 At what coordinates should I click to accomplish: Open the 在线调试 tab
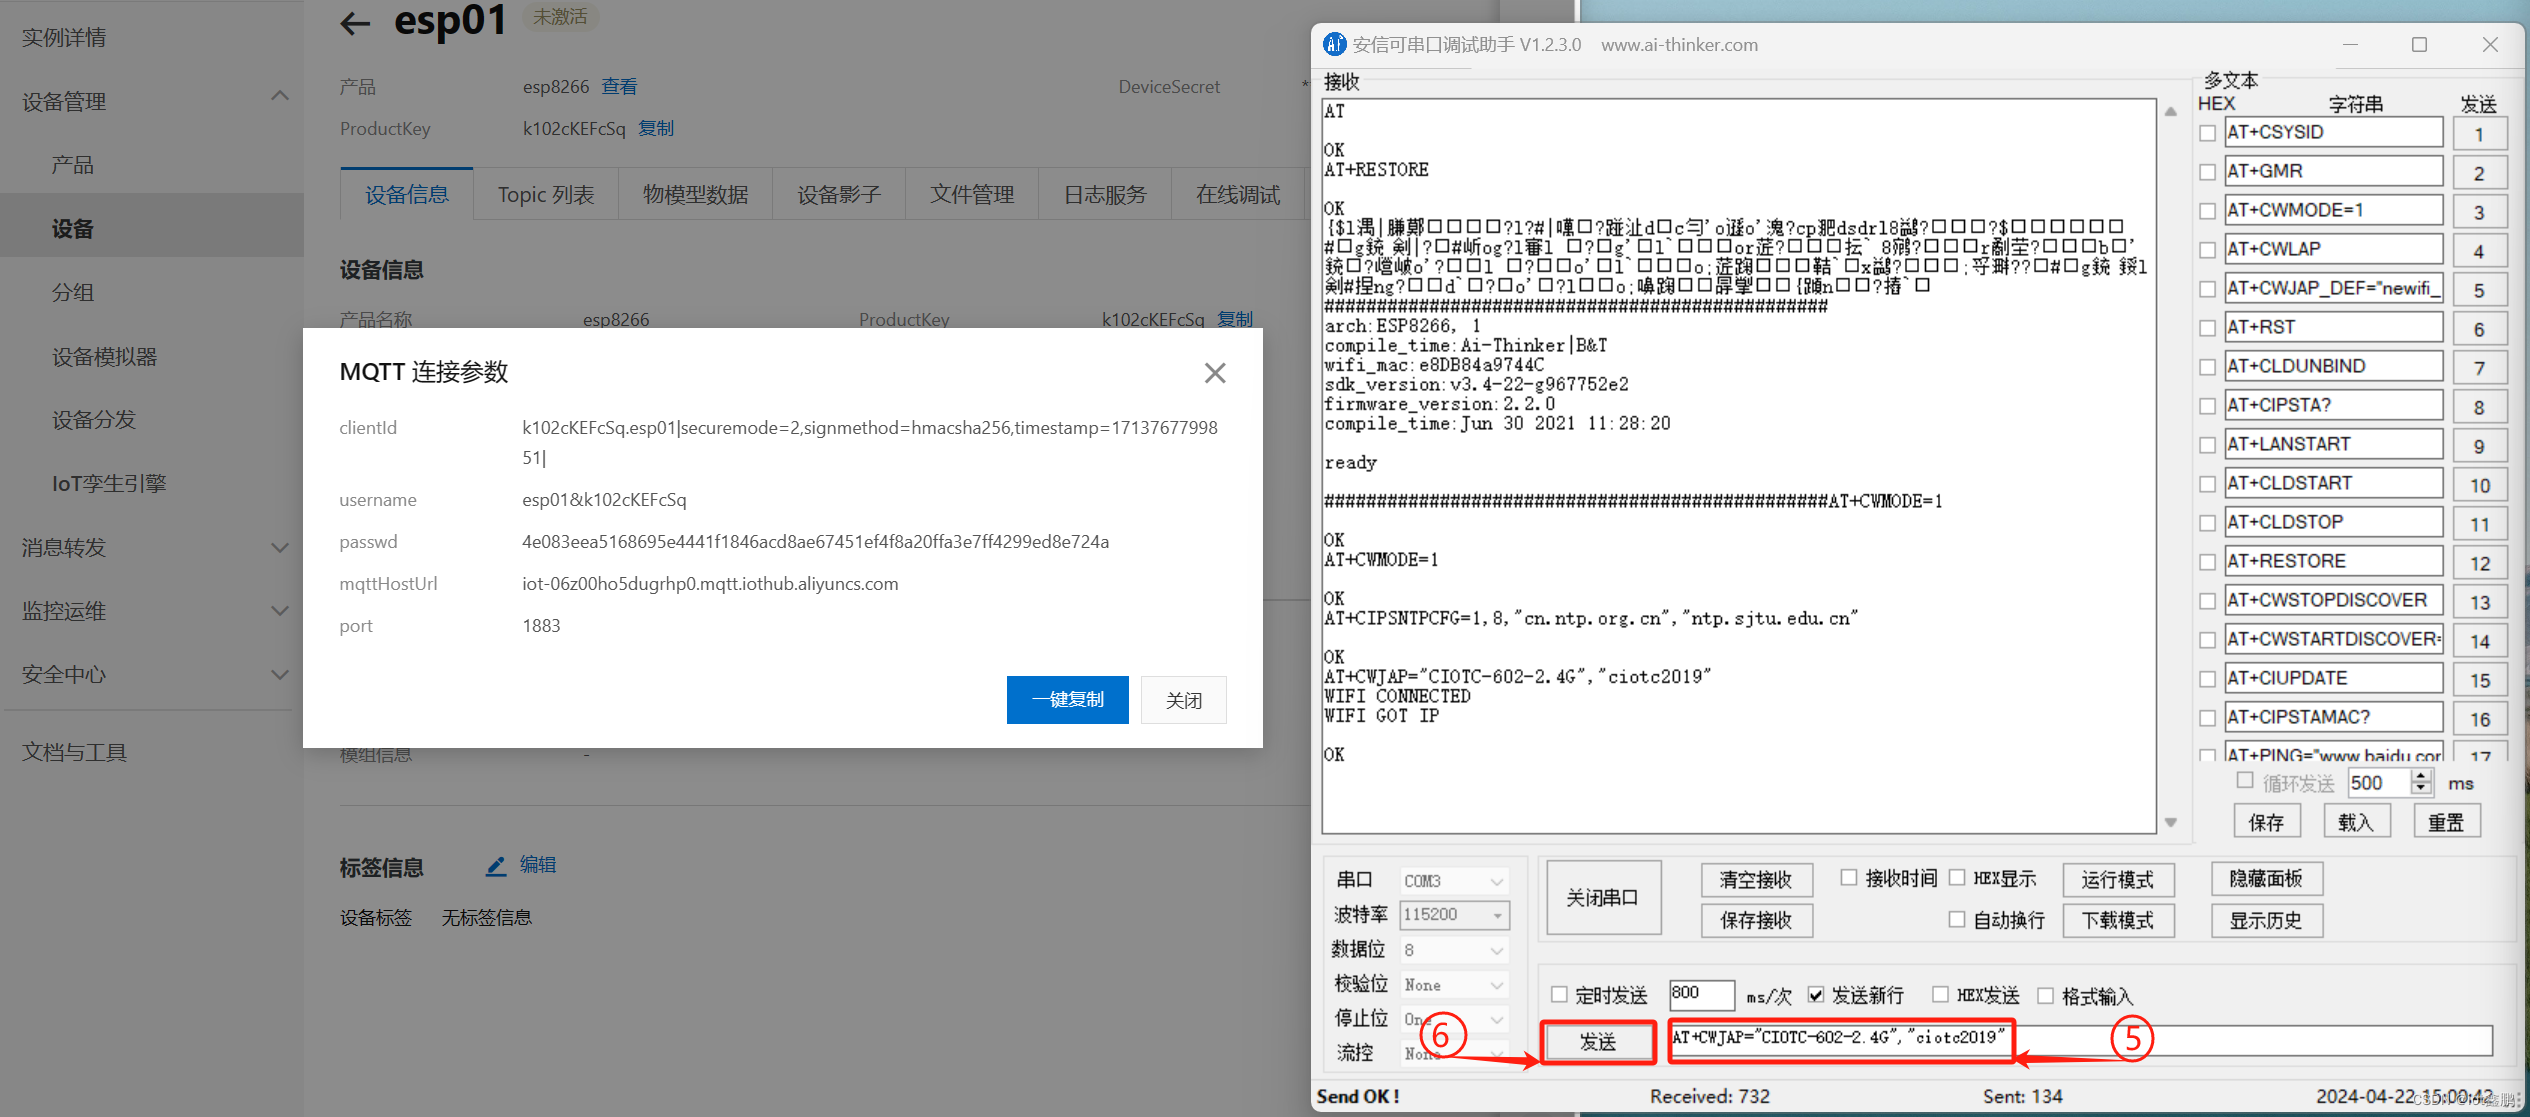click(x=1238, y=194)
